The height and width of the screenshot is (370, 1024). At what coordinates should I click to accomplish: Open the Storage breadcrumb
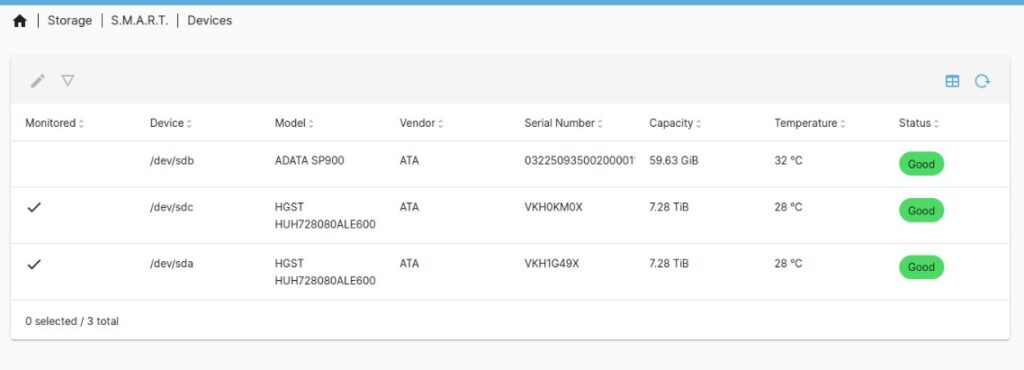click(x=69, y=20)
